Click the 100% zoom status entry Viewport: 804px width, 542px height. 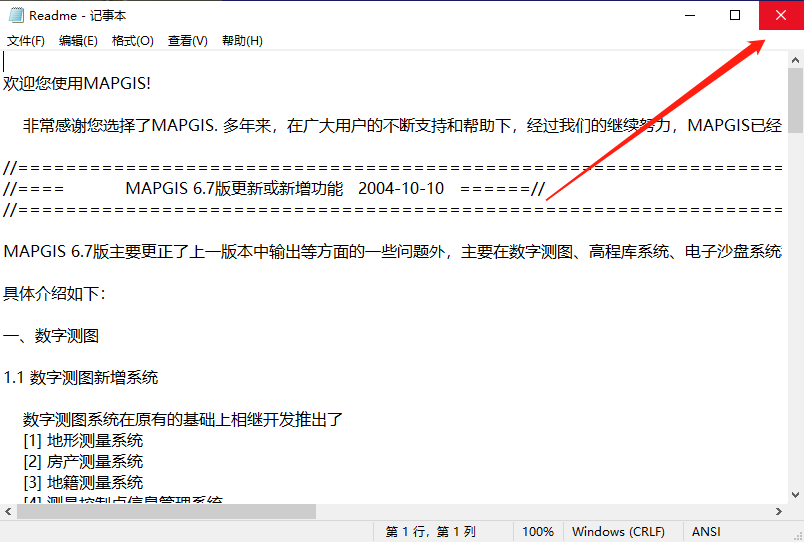pos(537,532)
